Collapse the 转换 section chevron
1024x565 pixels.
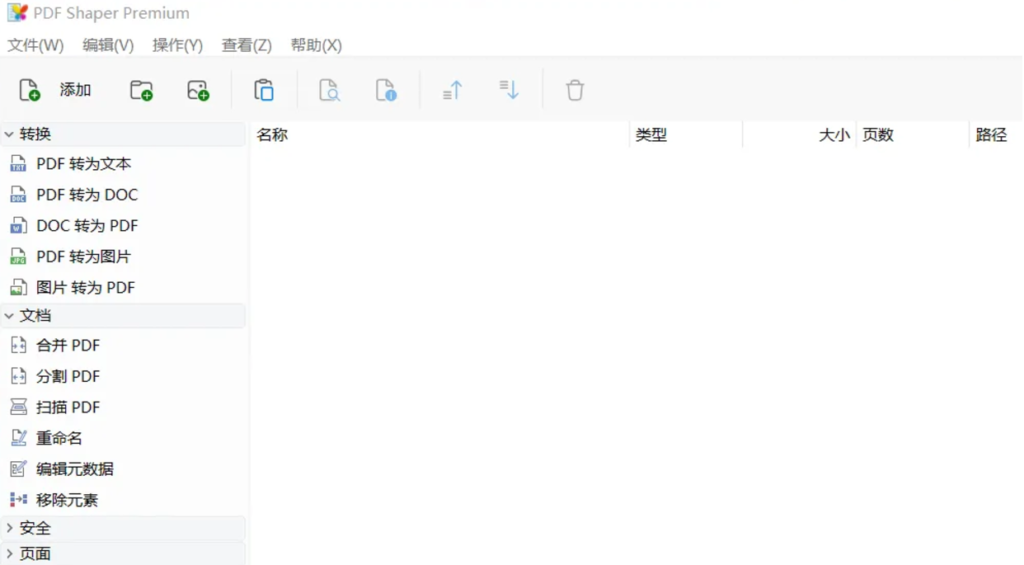pyautogui.click(x=9, y=134)
